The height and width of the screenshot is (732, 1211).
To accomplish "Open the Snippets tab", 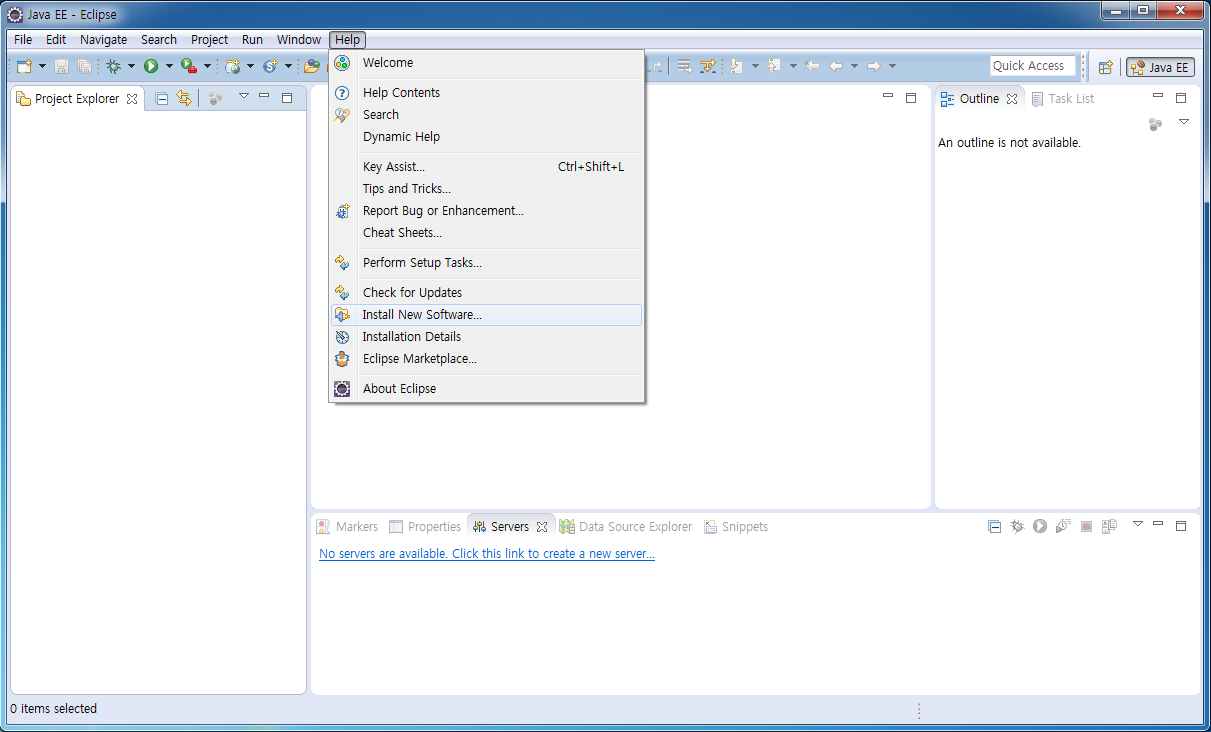I will tap(736, 527).
